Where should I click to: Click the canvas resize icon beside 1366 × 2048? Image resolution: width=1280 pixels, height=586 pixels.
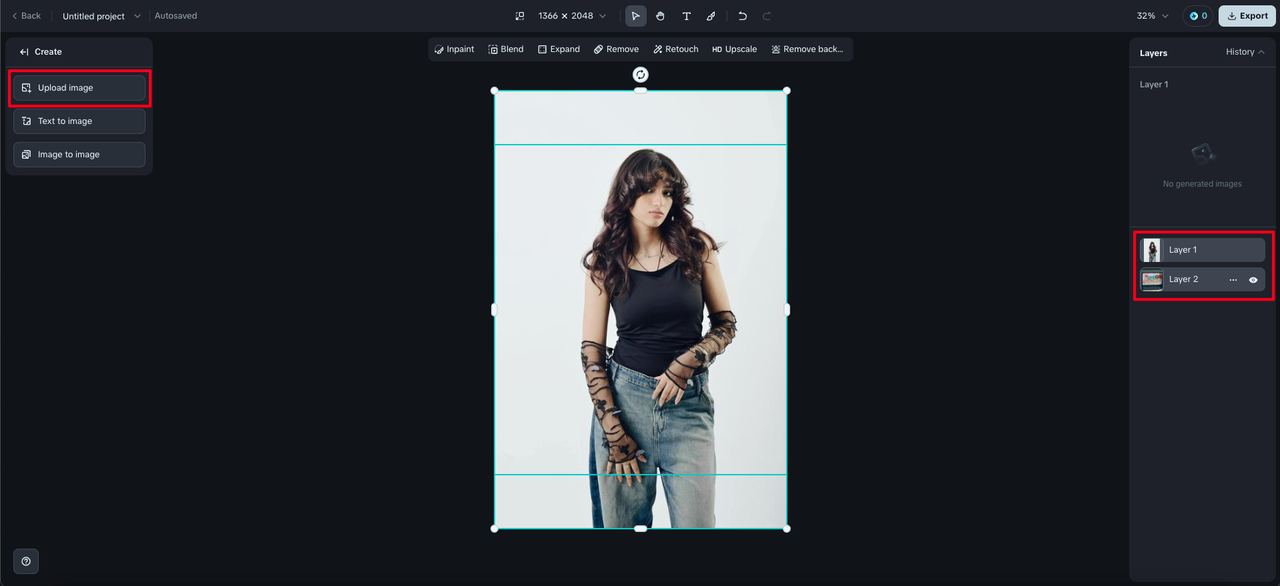[520, 16]
